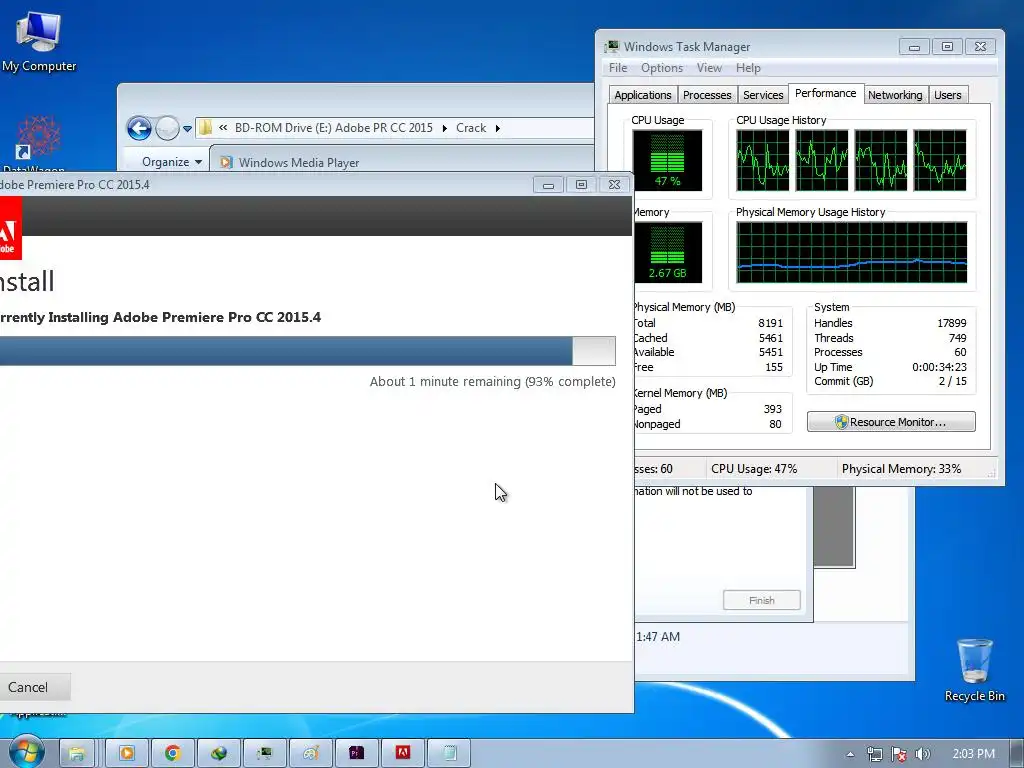Click the Forward arrow in Explorer window
This screenshot has height=768, width=1024.
pos(167,128)
